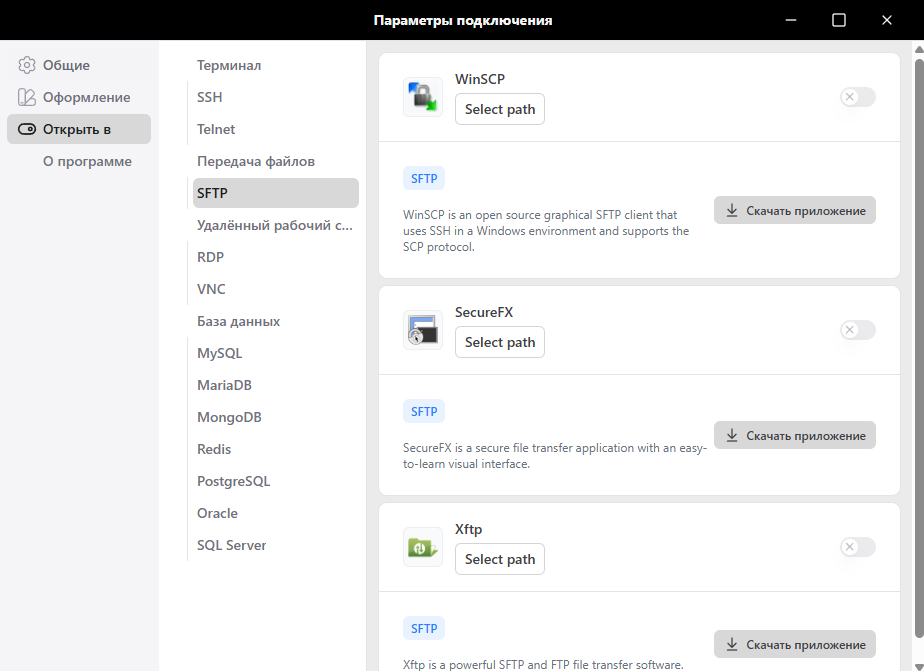The image size is (924, 671).
Task: Click the gear icon next to Общие
Action: pyautogui.click(x=27, y=65)
